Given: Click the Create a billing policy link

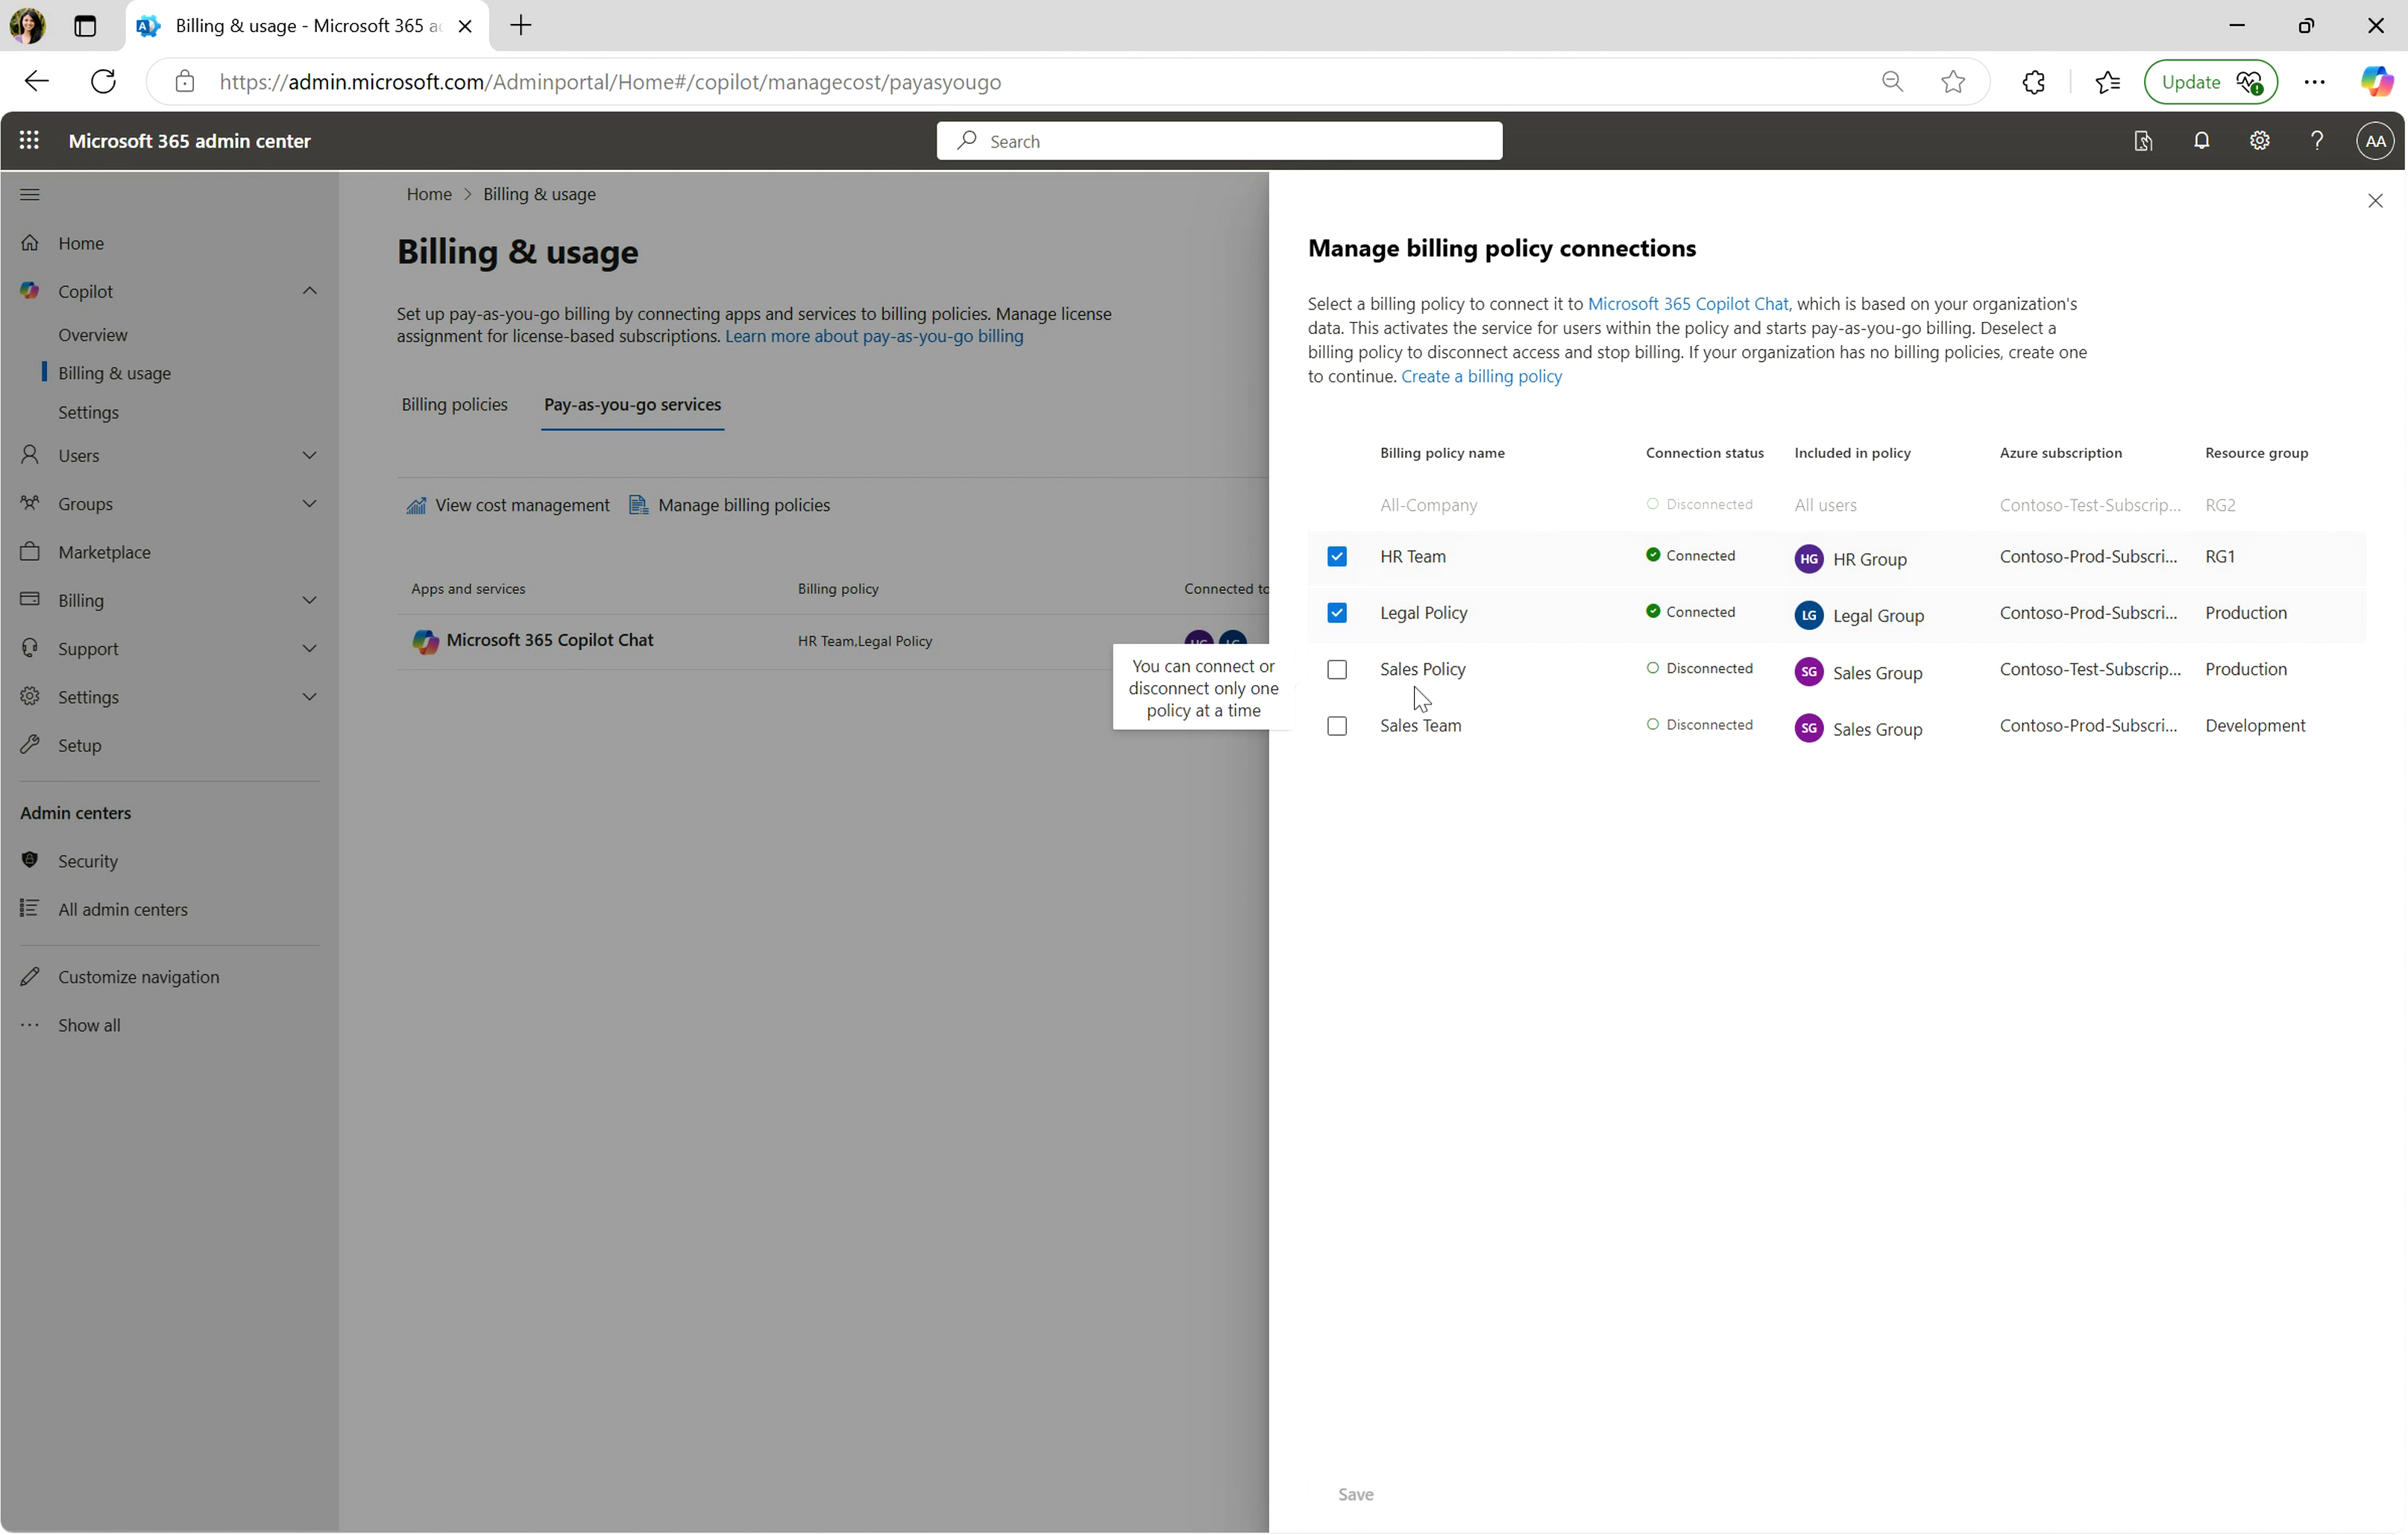Looking at the screenshot, I should coord(1481,377).
